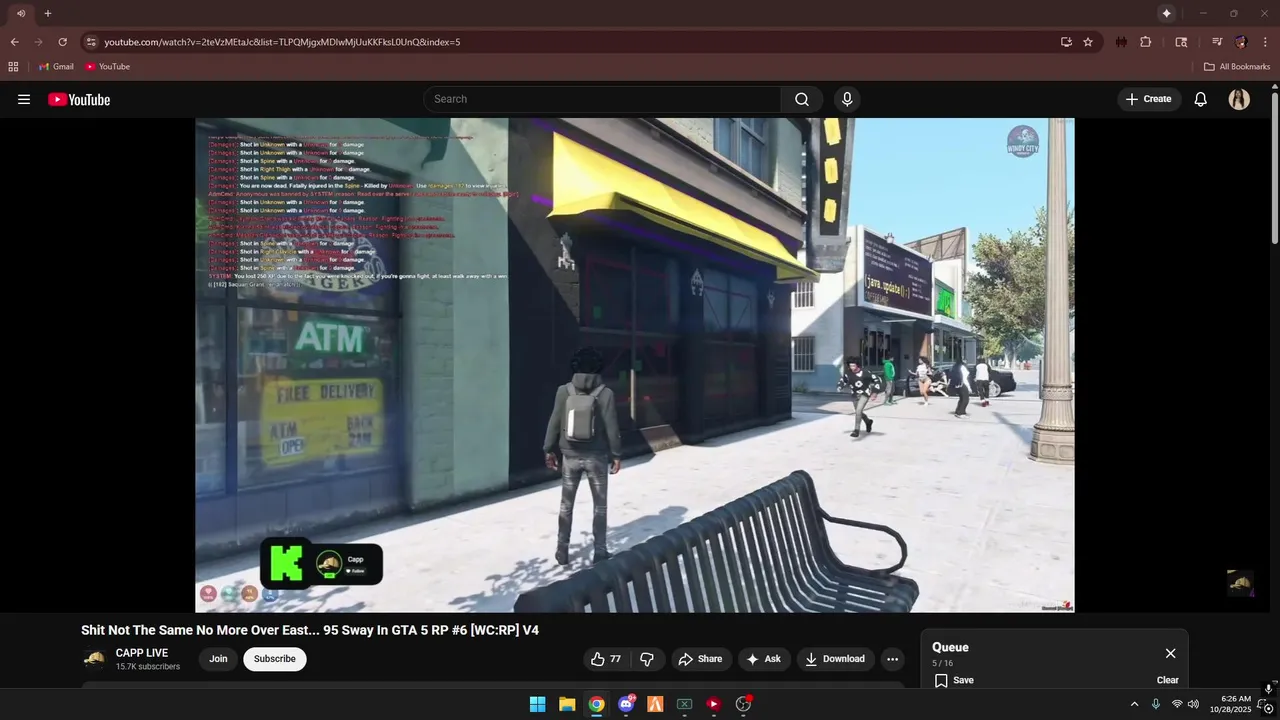Open the All Bookmarks folder
Viewport: 1280px width, 720px height.
point(1237,67)
